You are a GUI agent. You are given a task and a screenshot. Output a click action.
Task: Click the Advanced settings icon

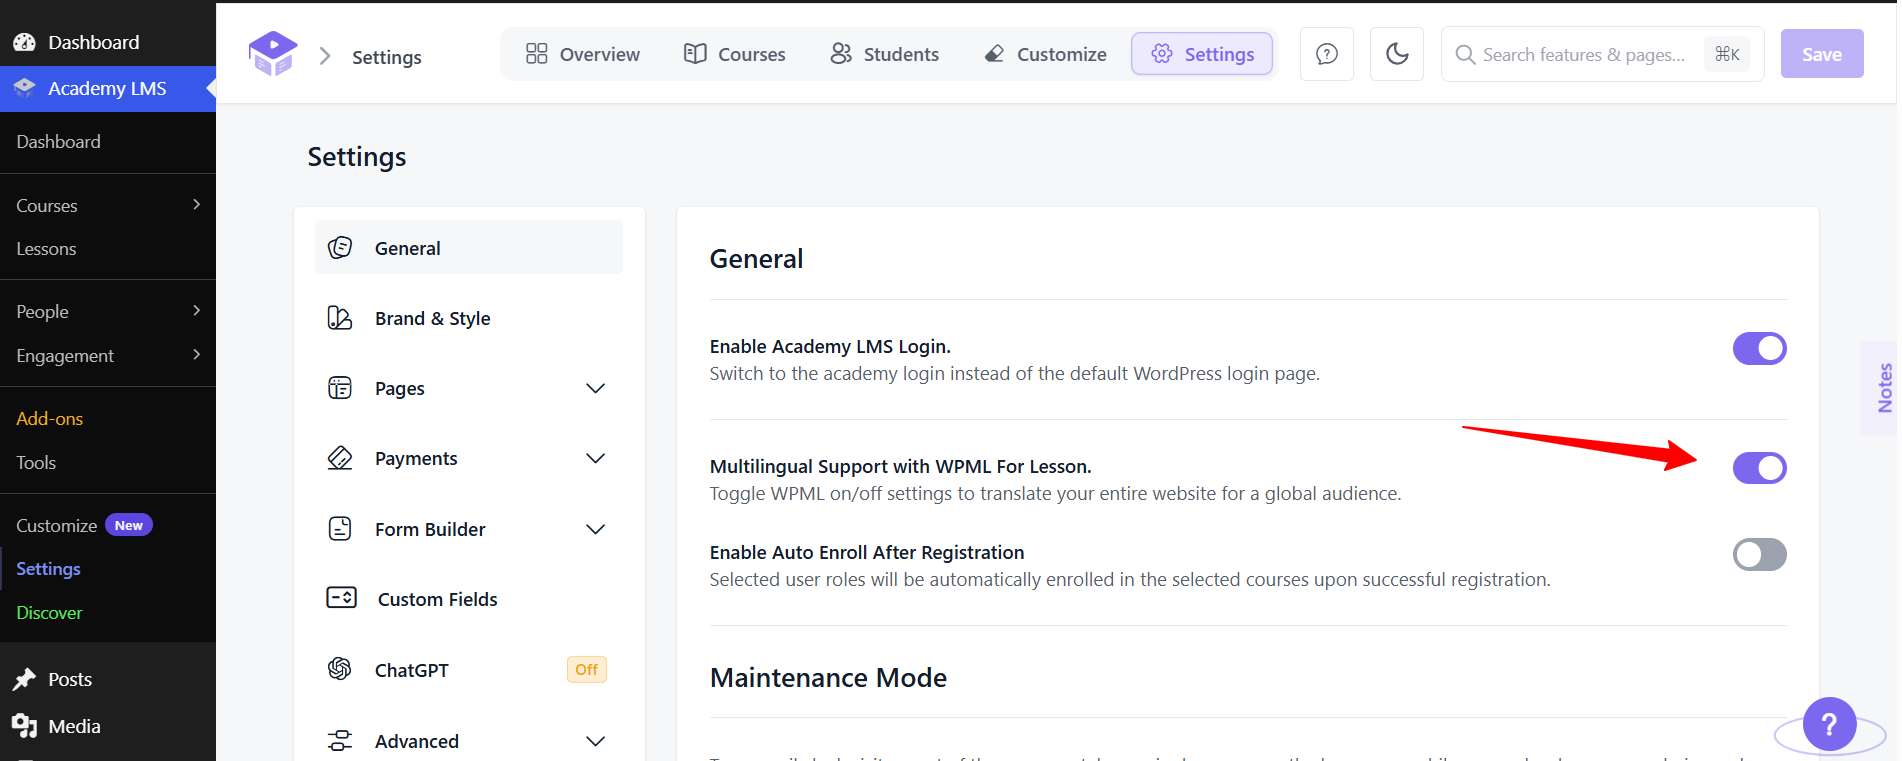(x=340, y=741)
